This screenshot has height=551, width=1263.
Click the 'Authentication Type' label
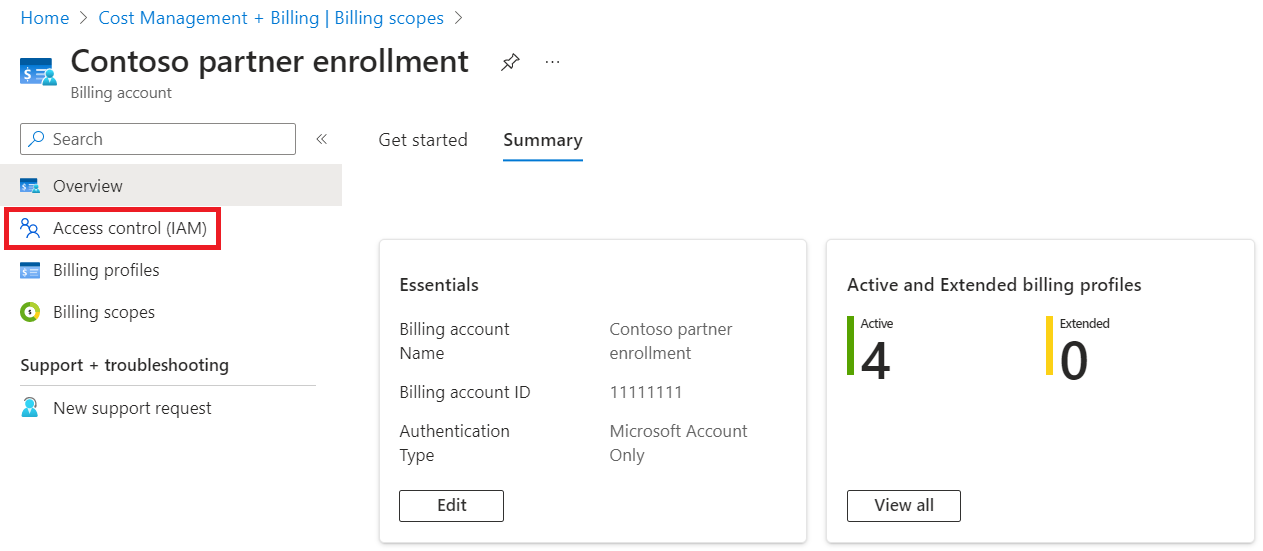coord(455,443)
